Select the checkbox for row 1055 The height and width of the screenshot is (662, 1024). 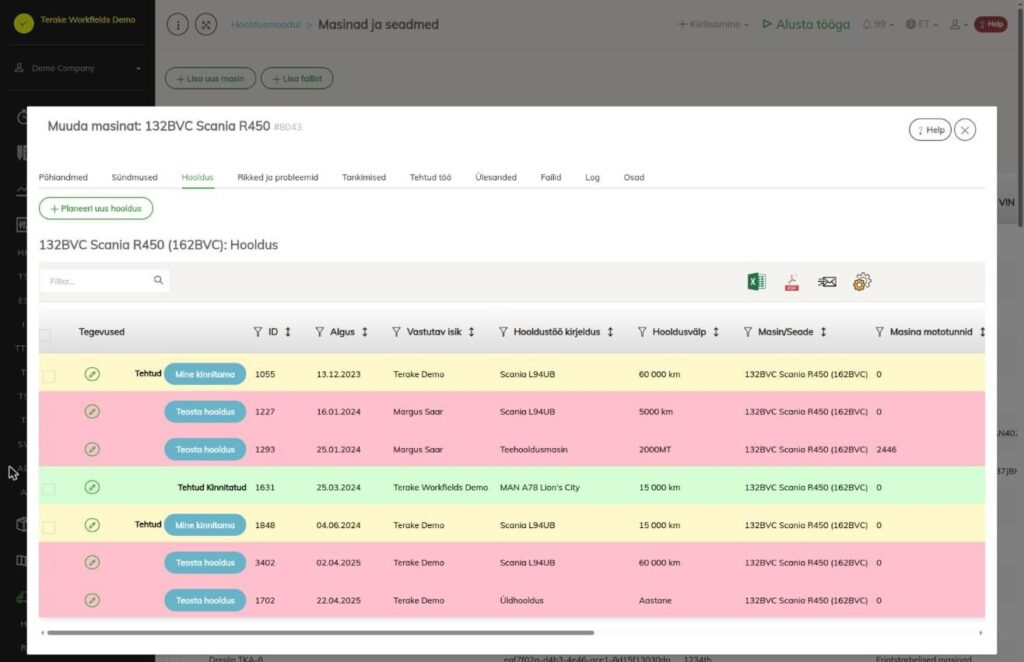pyautogui.click(x=49, y=376)
